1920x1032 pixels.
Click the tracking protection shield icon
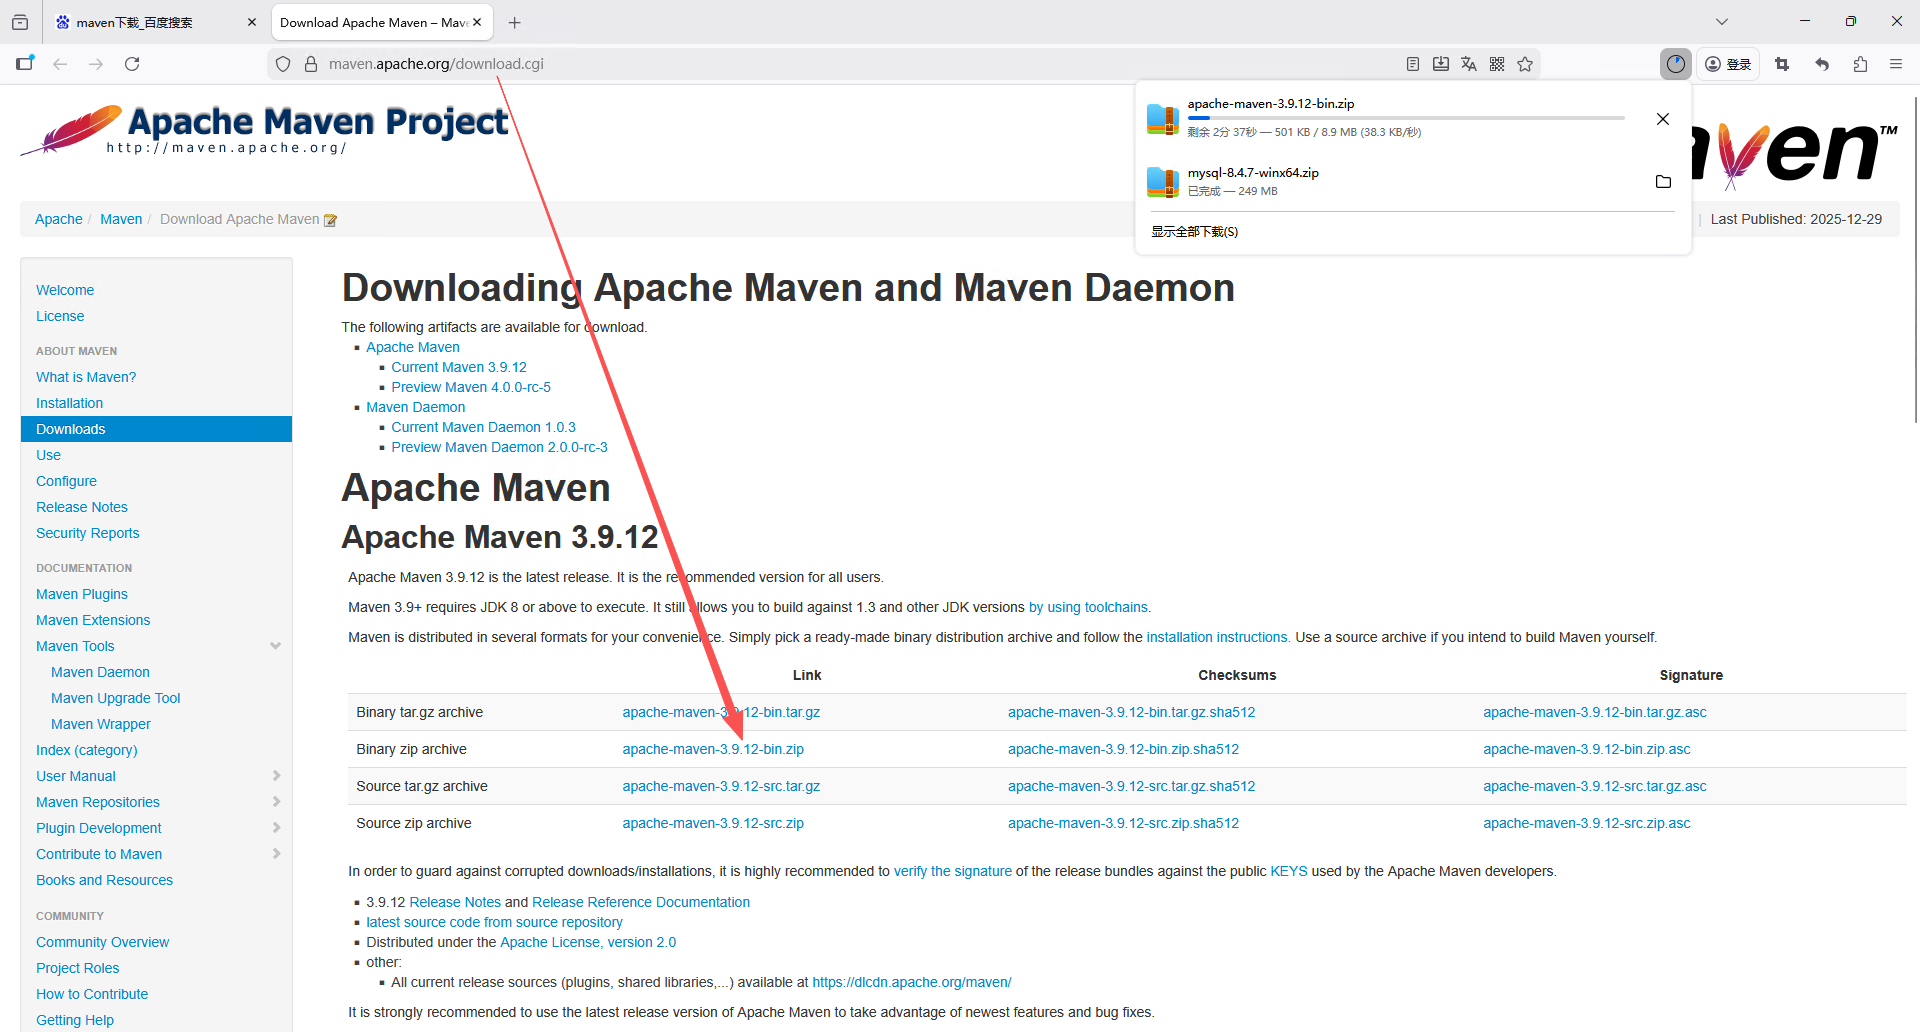point(283,64)
